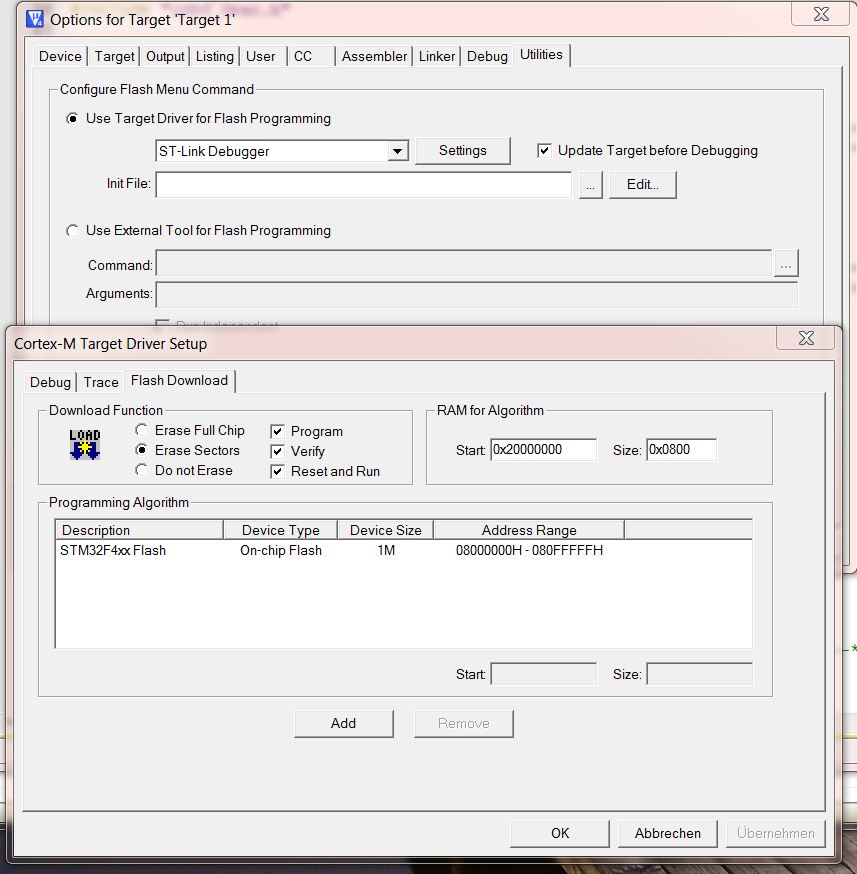Click the Description column header
The width and height of the screenshot is (857, 874).
139,530
